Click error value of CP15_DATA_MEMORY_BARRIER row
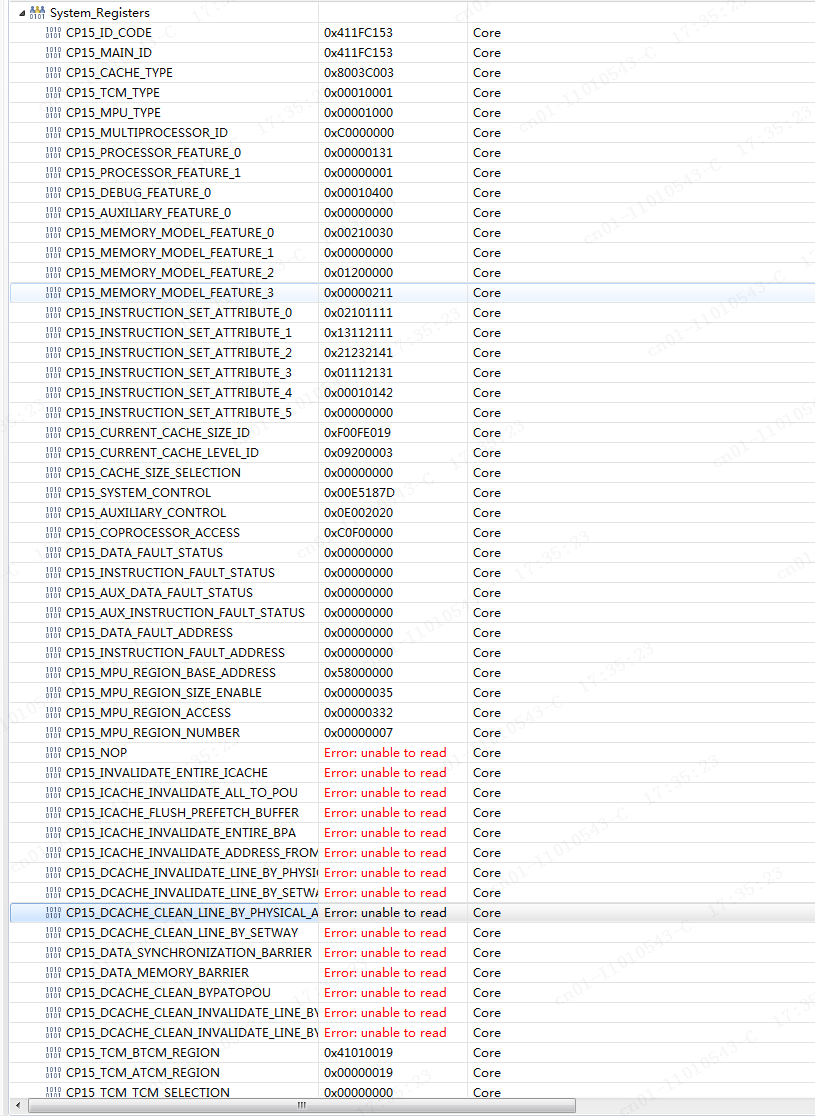The width and height of the screenshot is (815, 1116). (x=385, y=972)
